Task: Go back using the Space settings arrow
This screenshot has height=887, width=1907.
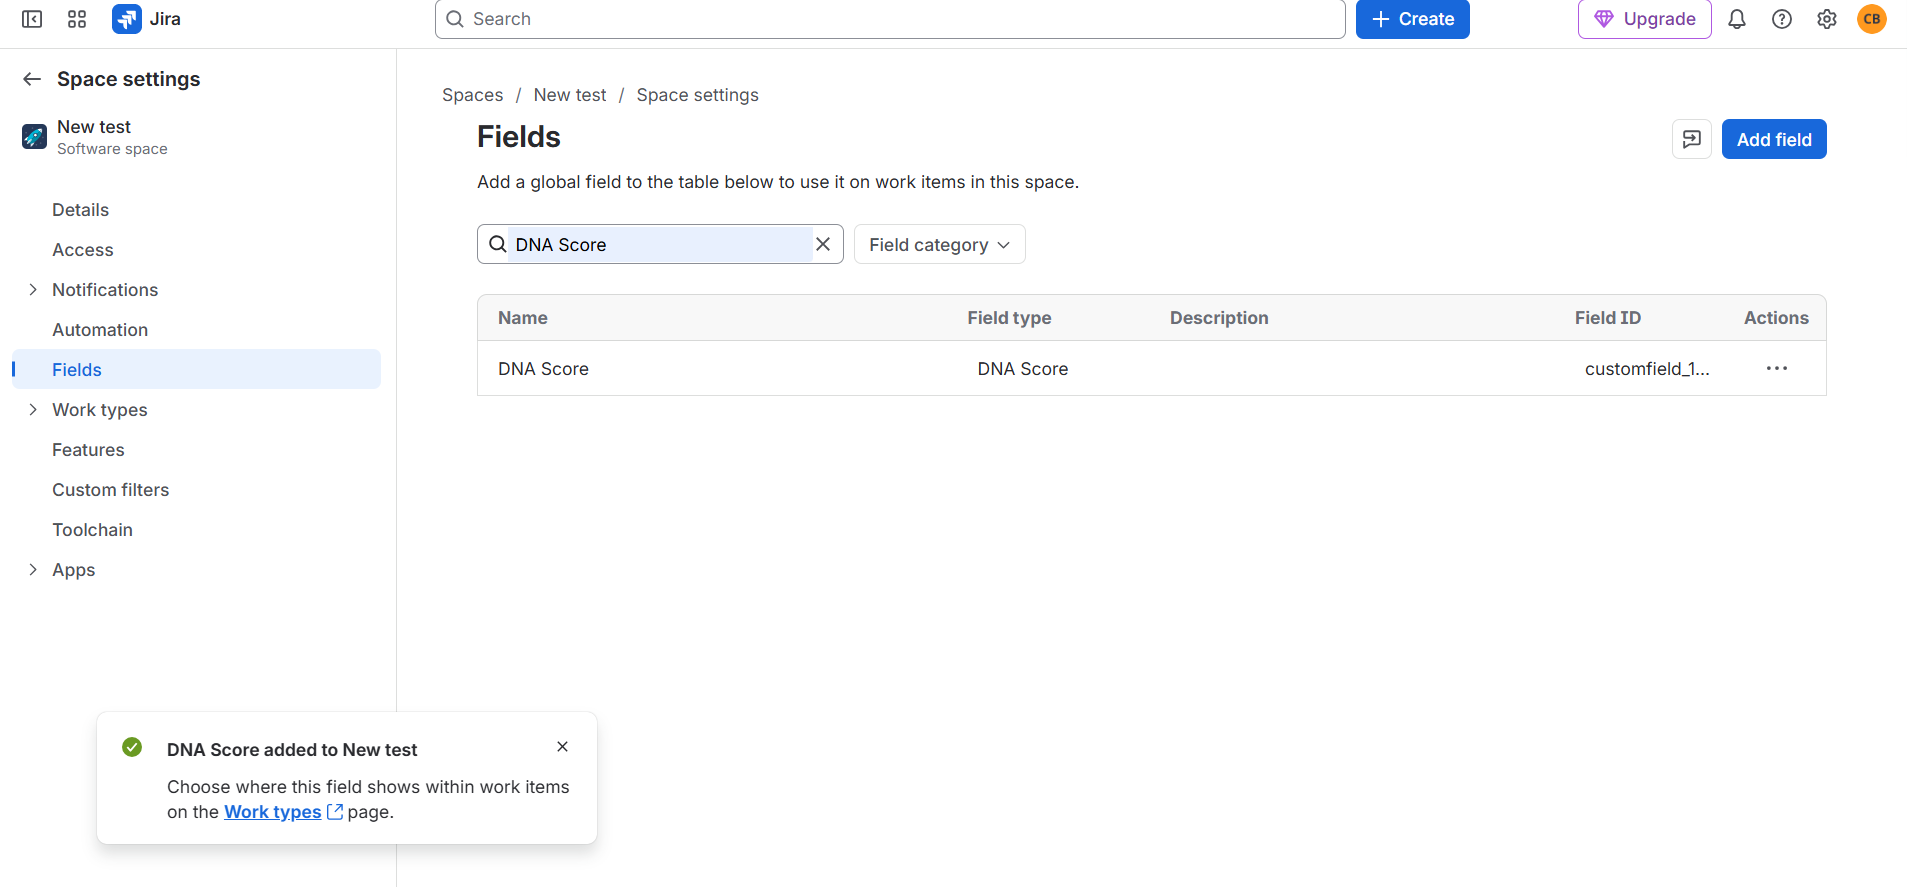Action: (32, 79)
